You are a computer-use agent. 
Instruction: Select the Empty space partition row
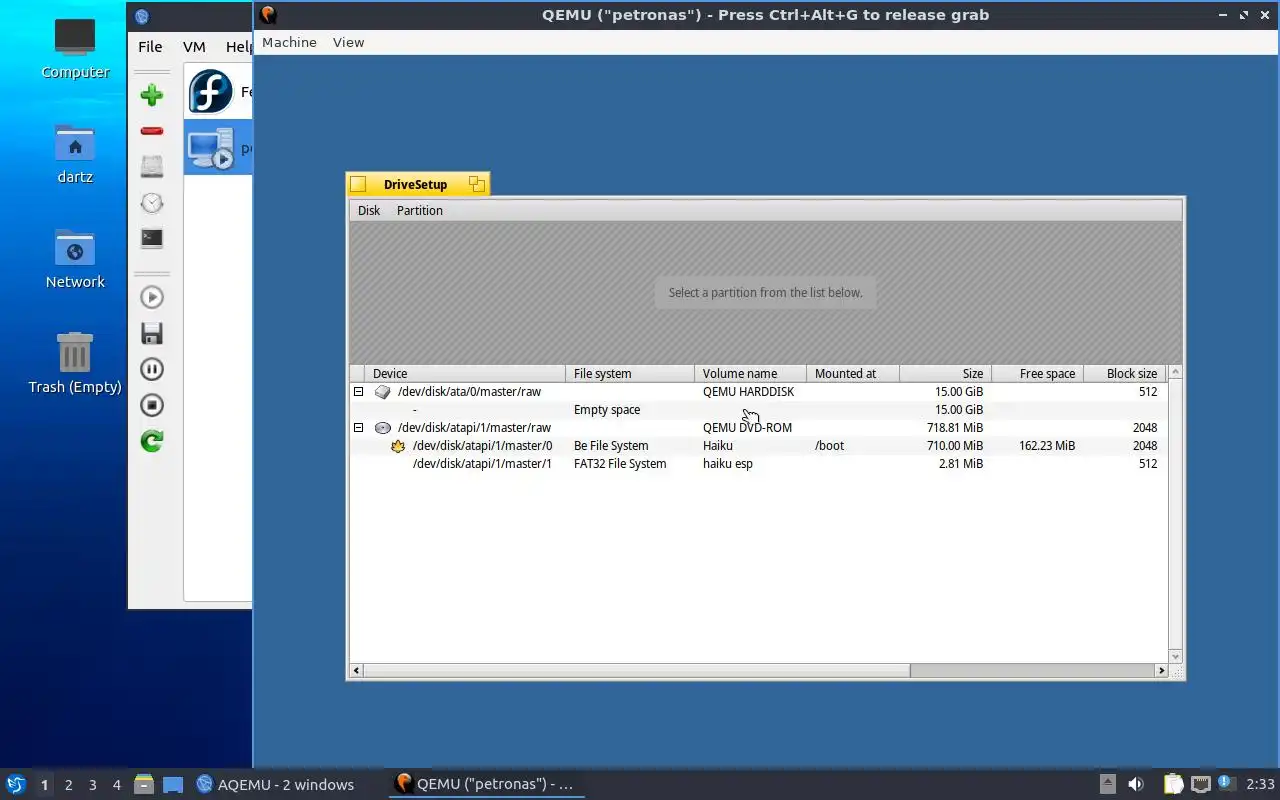coord(758,409)
